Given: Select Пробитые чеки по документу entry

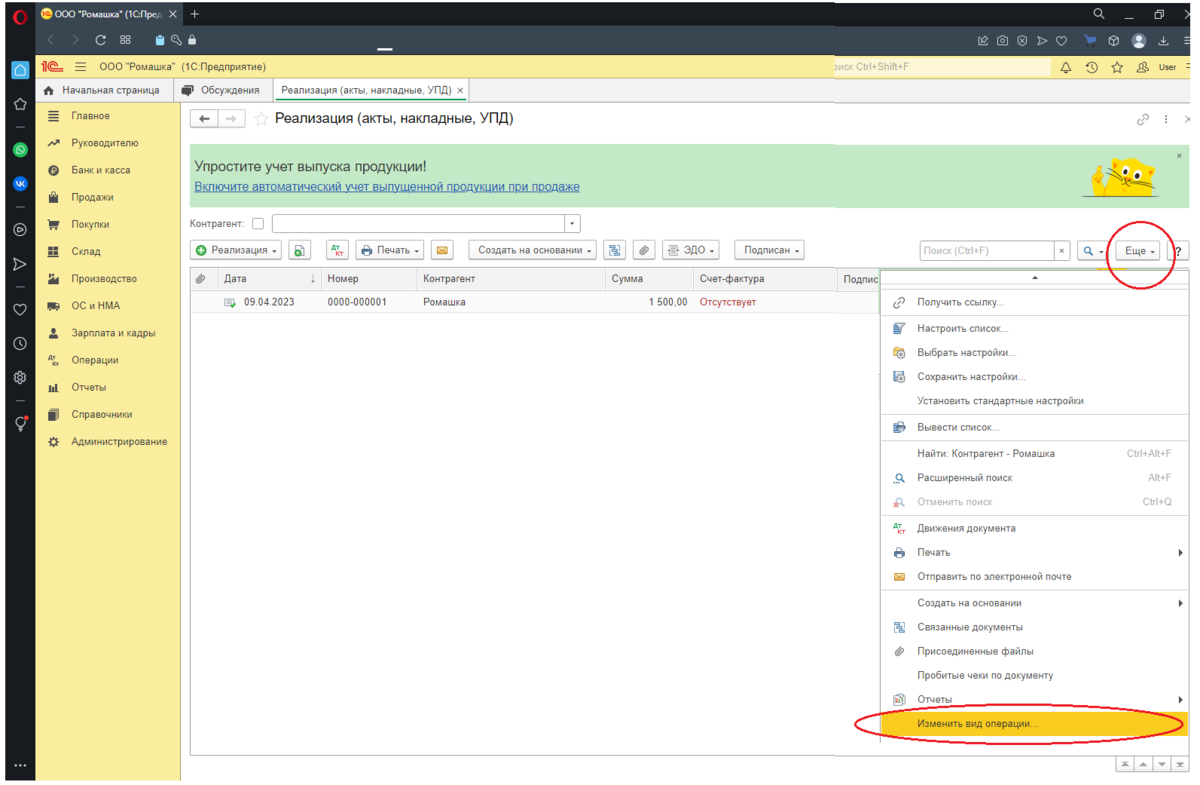Looking at the screenshot, I should 1035,675.
